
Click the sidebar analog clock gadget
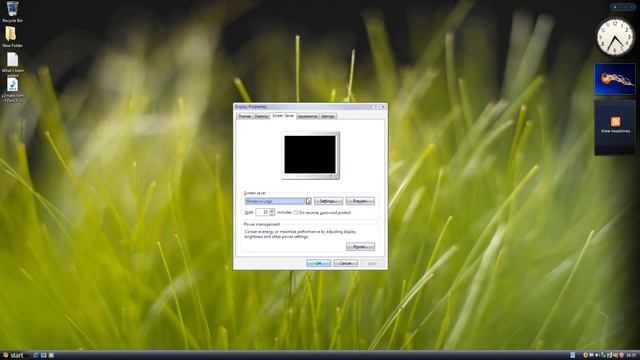click(x=615, y=37)
